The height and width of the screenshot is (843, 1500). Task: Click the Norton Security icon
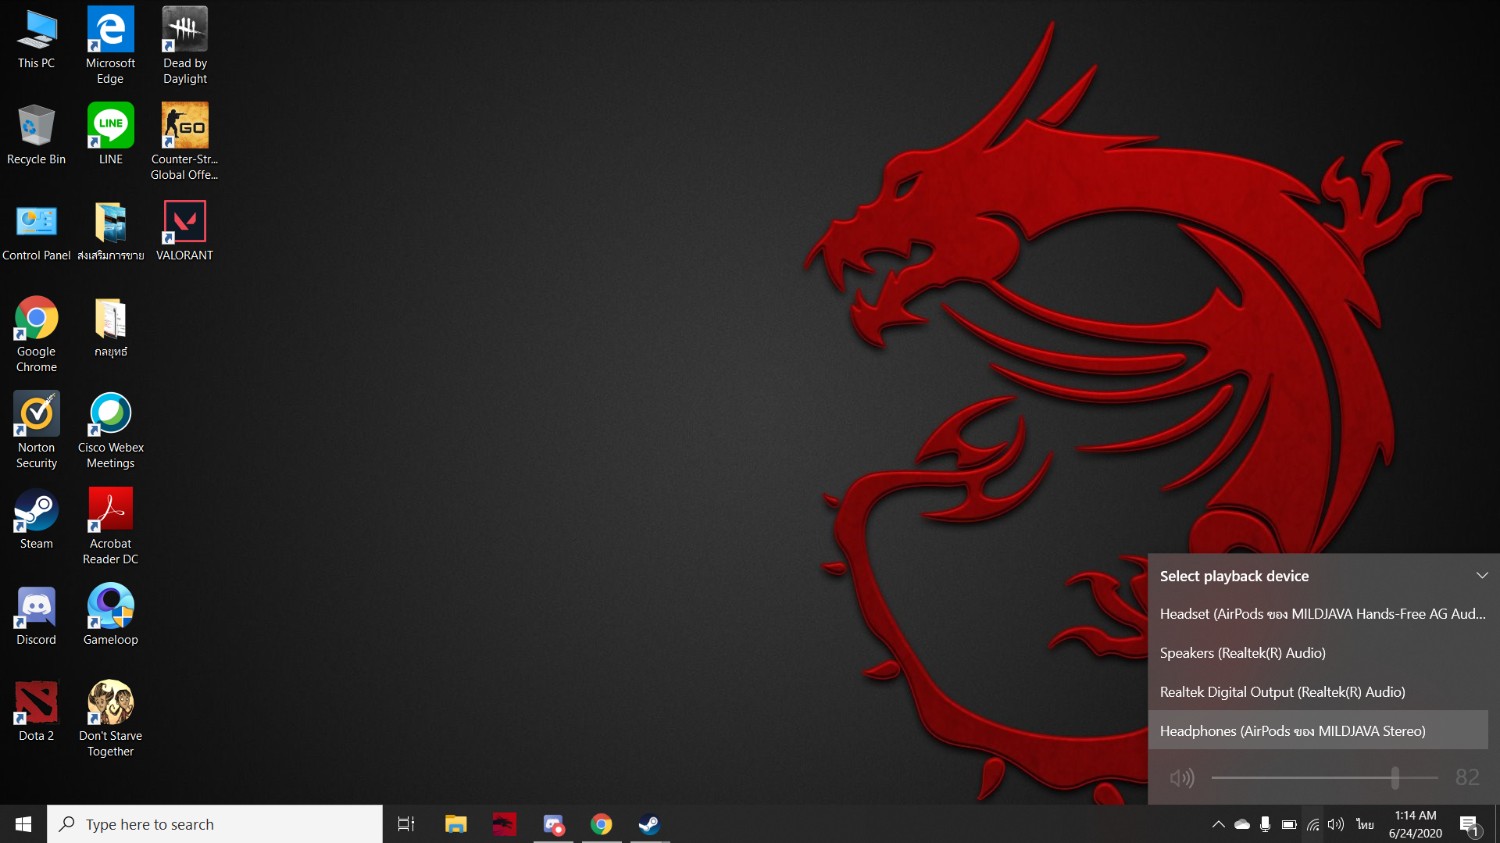[x=36, y=429]
